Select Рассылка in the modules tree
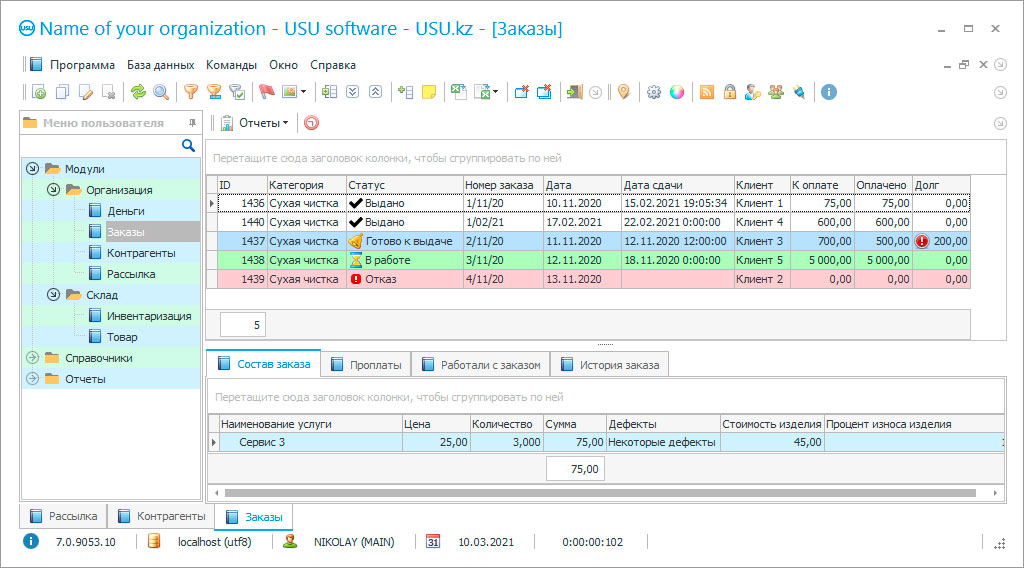Image resolution: width=1024 pixels, height=568 pixels. 131,274
